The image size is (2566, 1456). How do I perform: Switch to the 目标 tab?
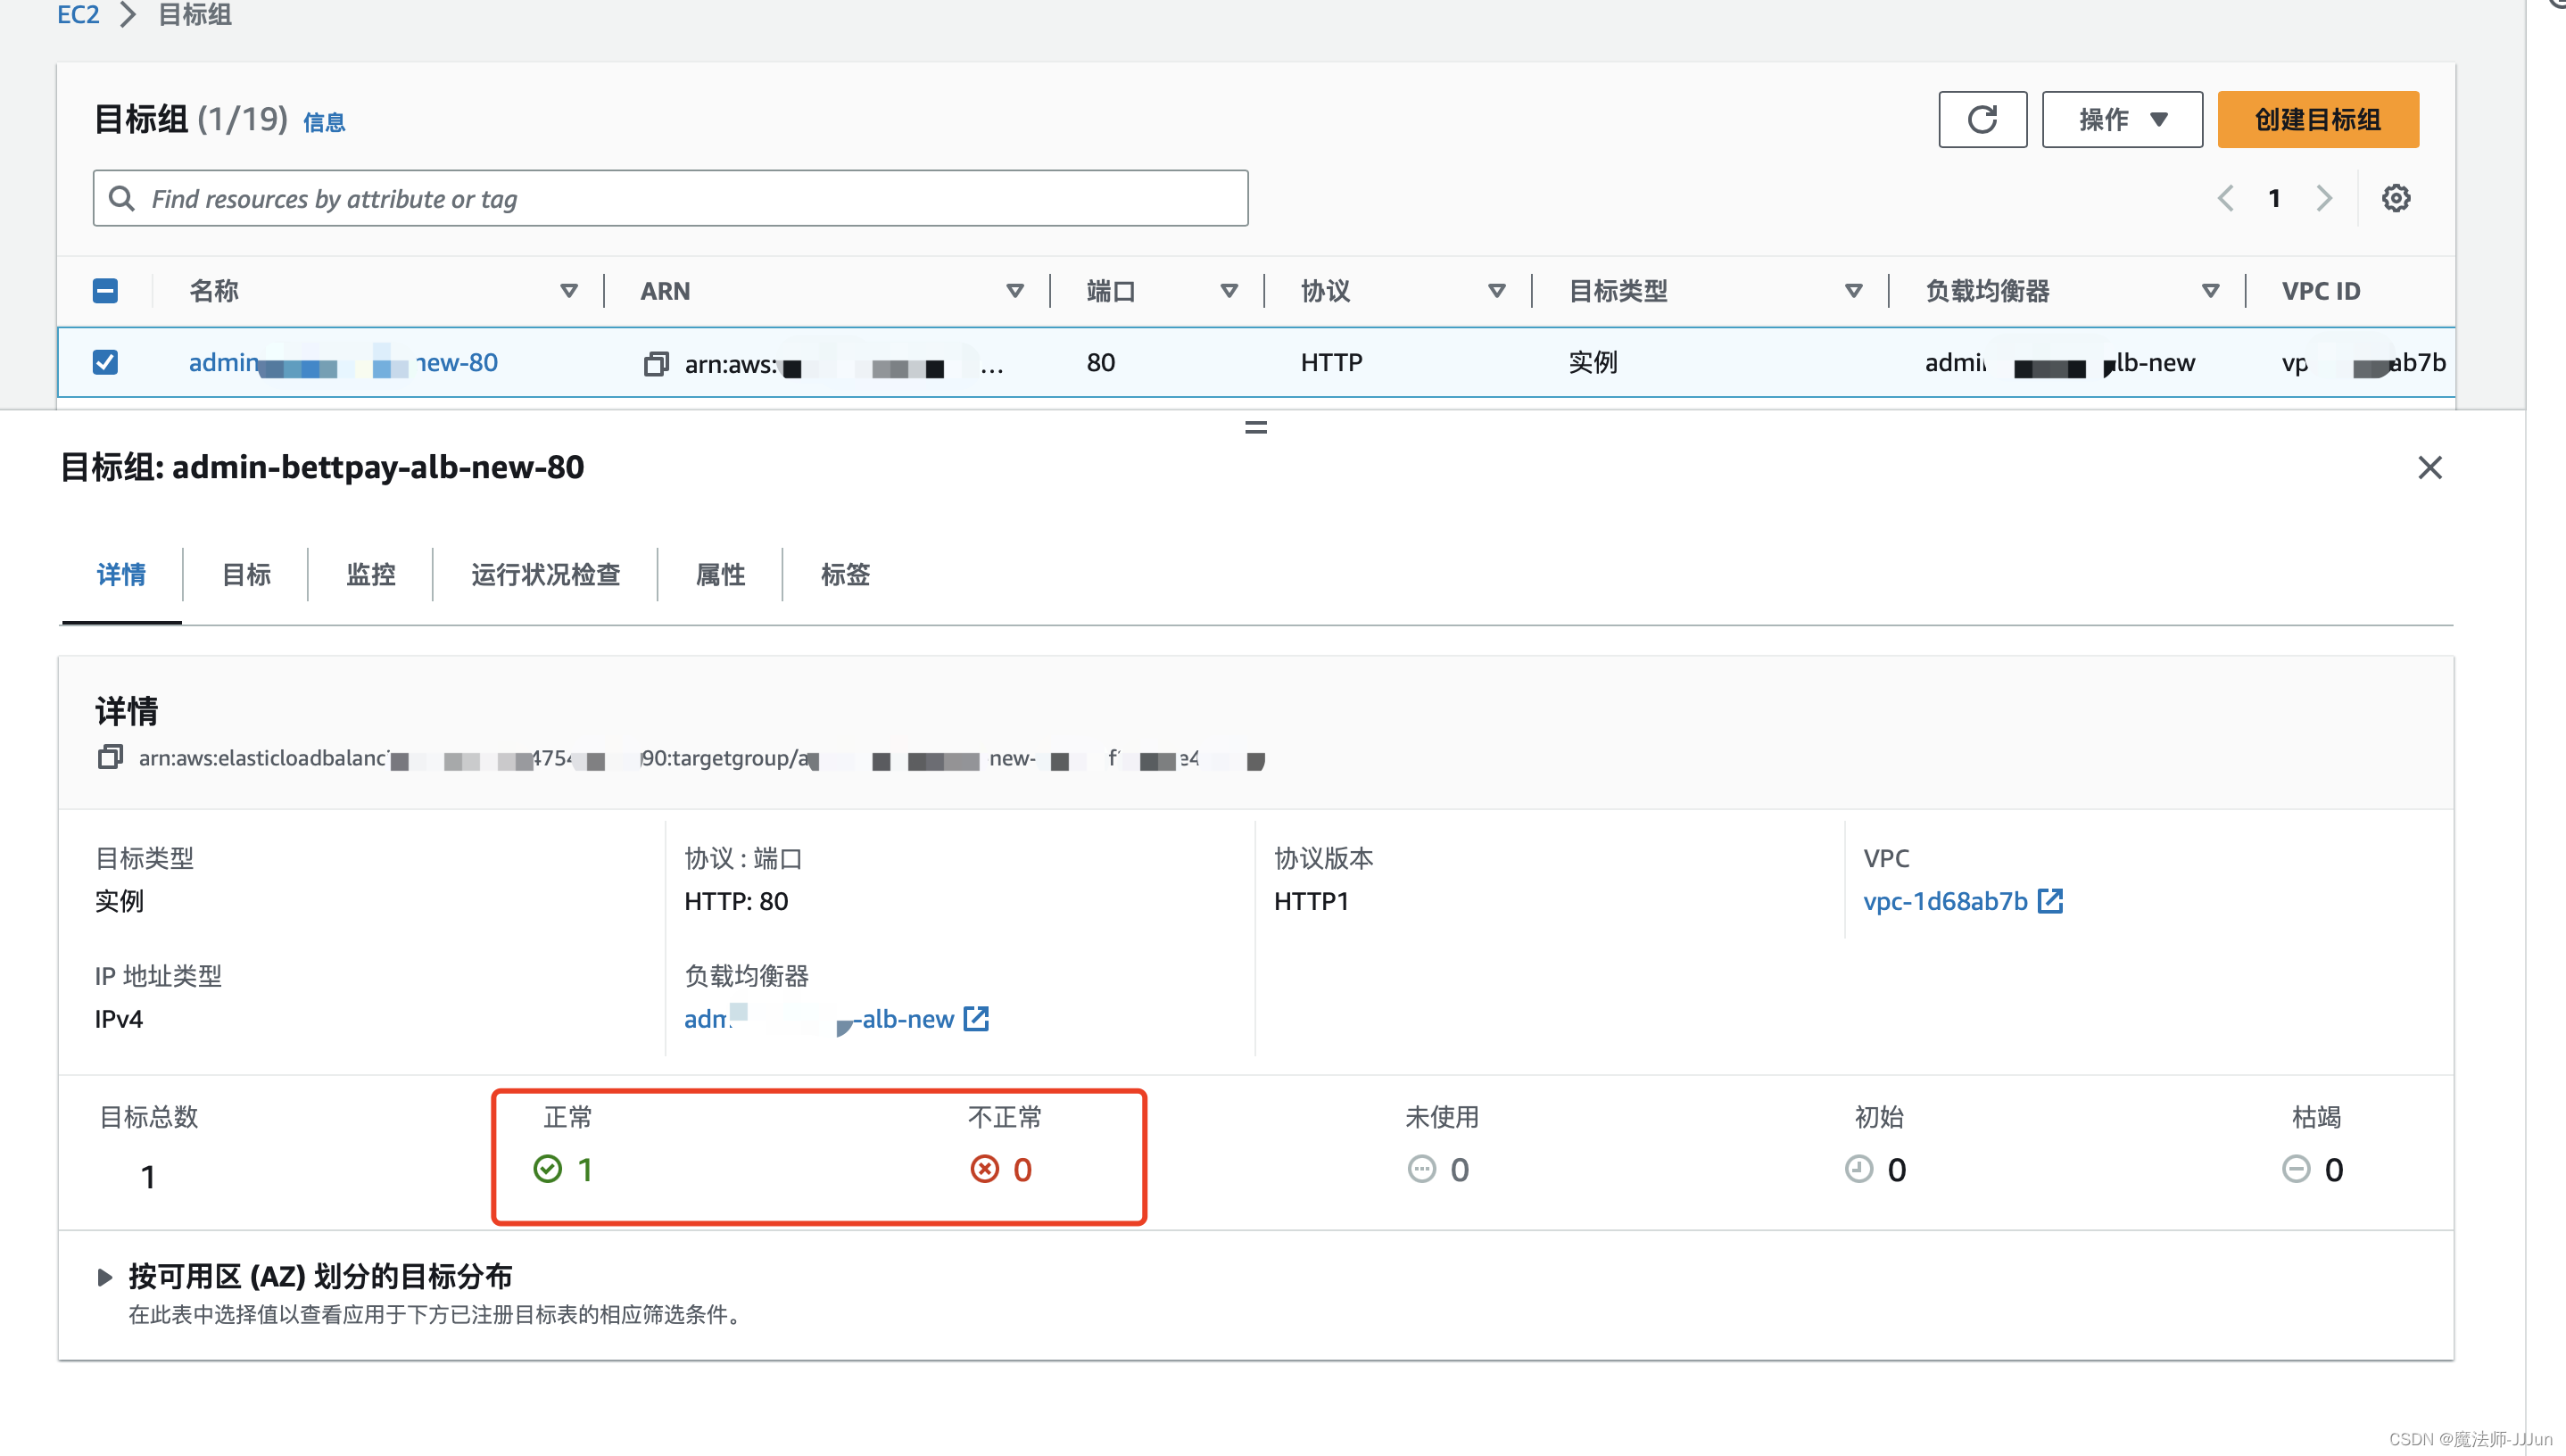point(246,575)
